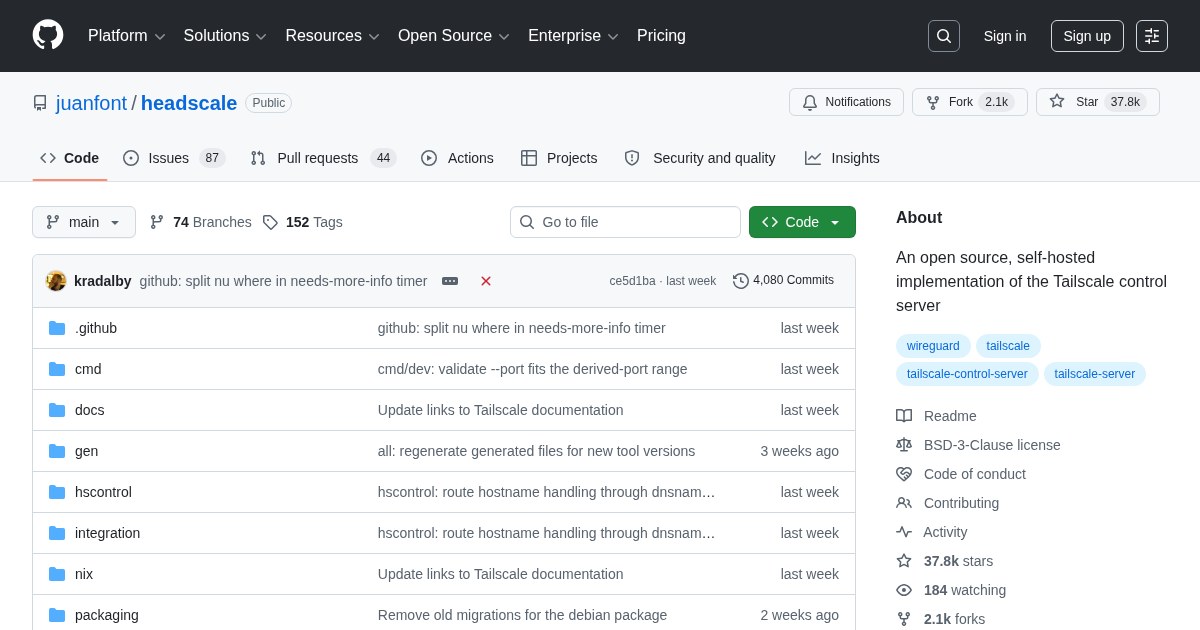The height and width of the screenshot is (630, 1200).
Task: Open the .github folder
Action: point(96,328)
